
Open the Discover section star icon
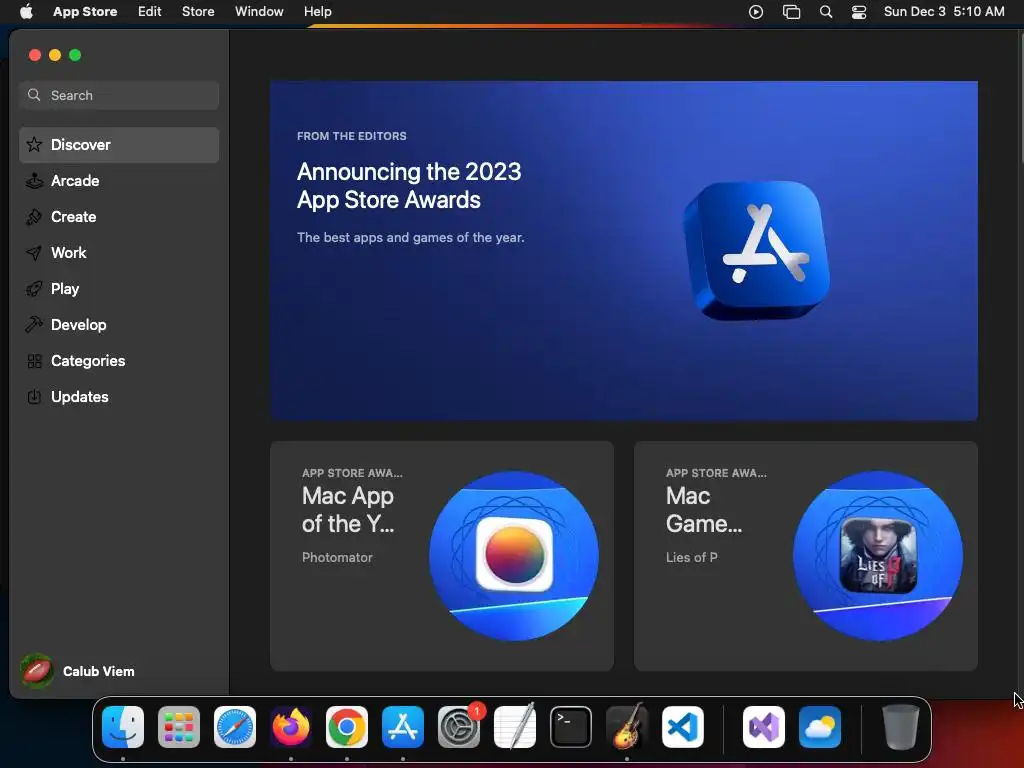coord(34,144)
